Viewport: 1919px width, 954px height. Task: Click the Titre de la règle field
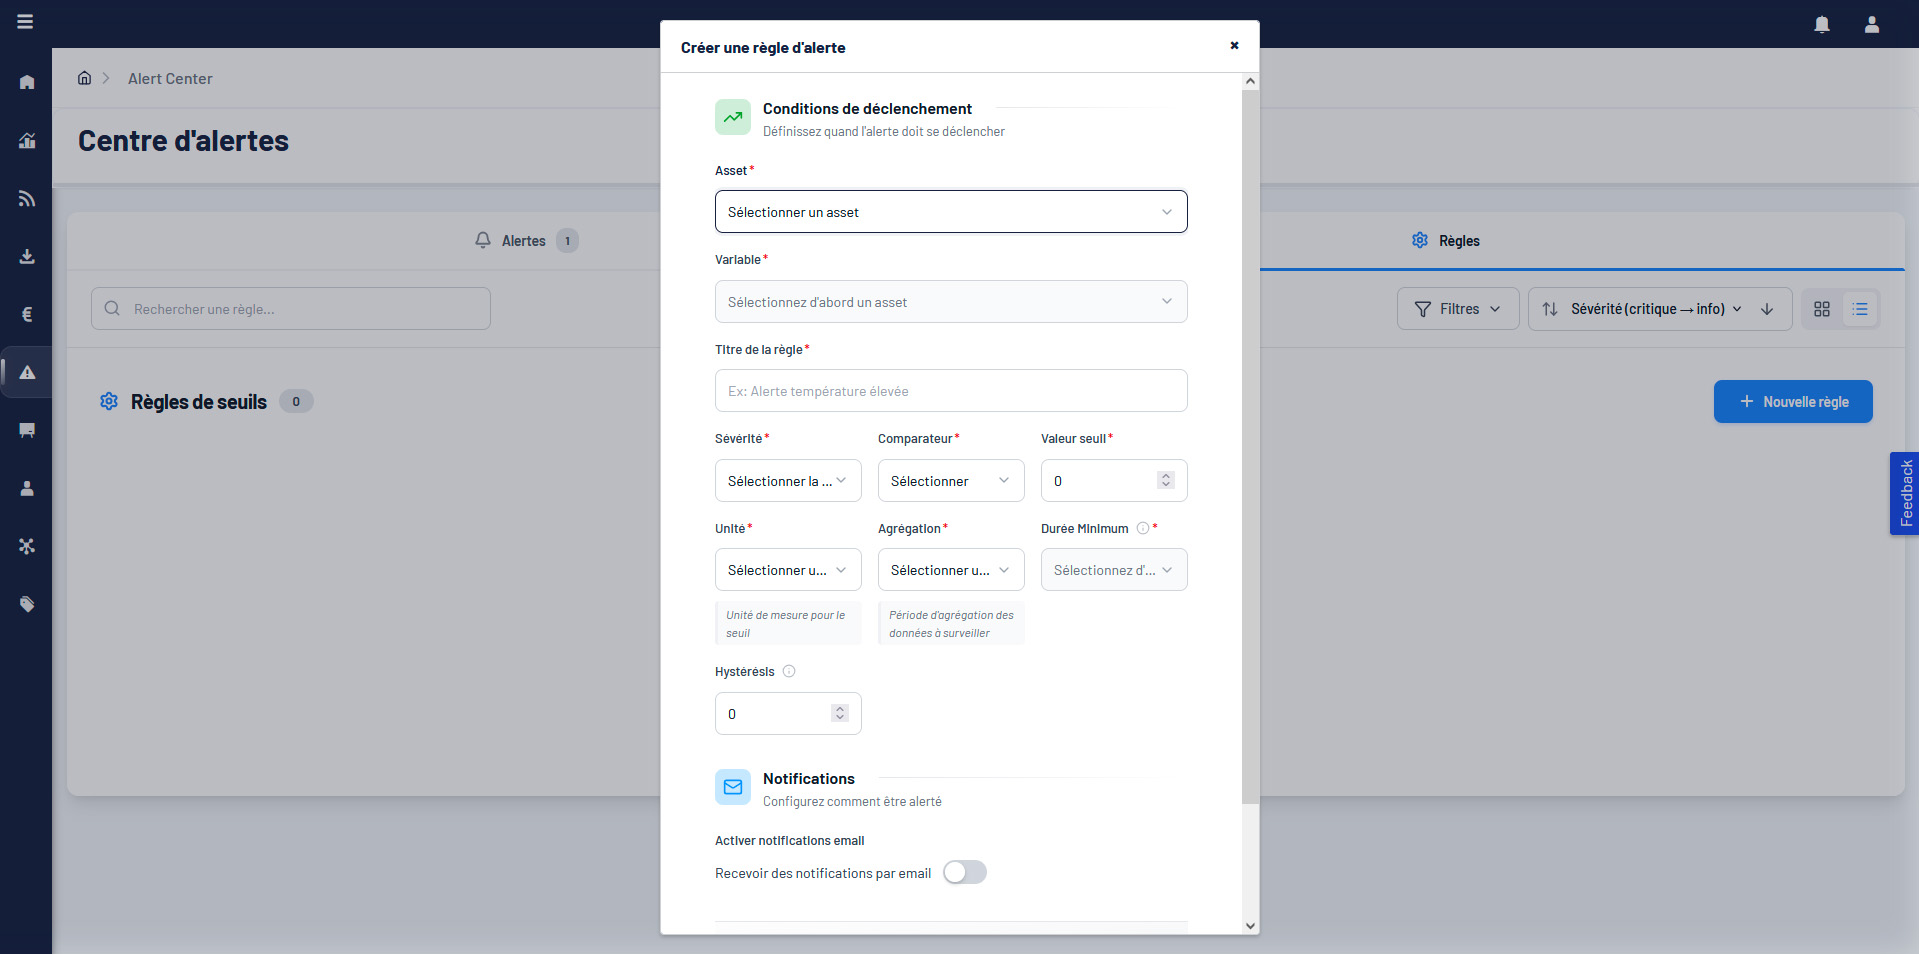click(x=950, y=391)
